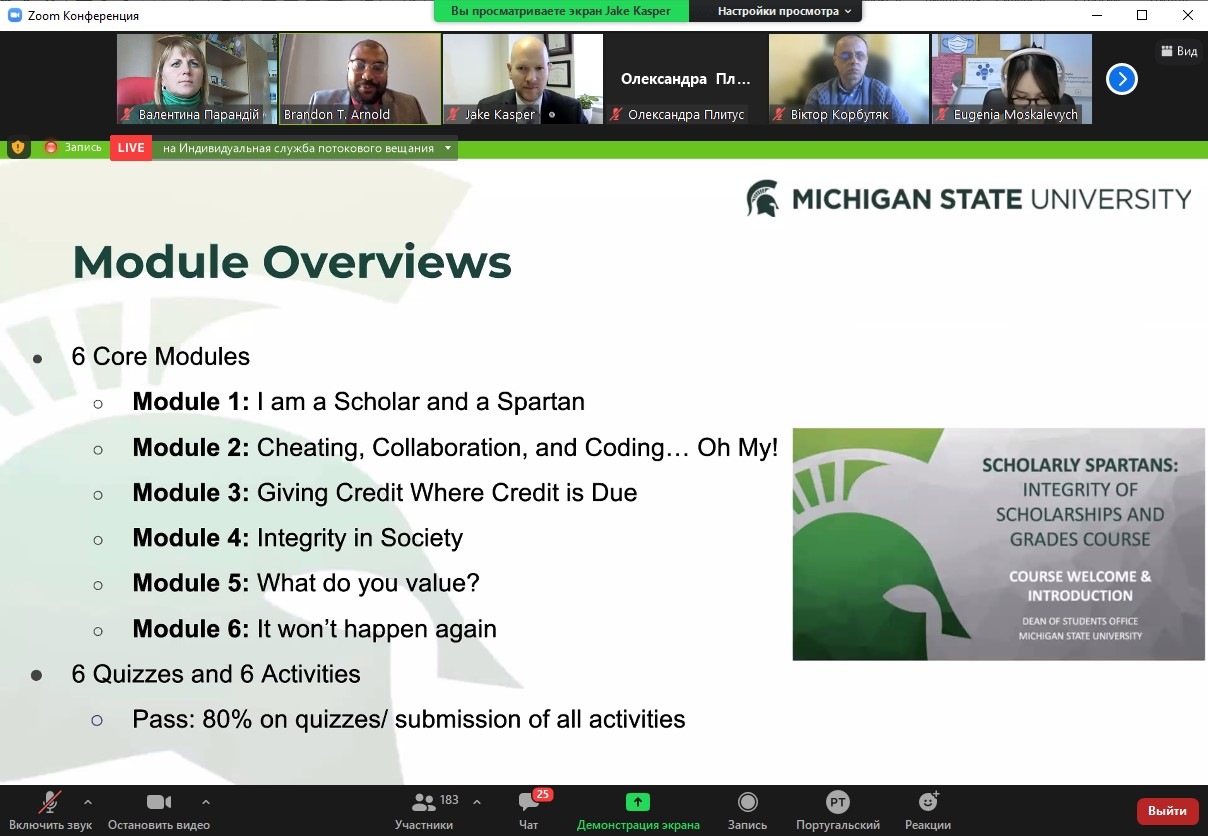
Task: Open Настройки просмотра dropdown
Action: [x=784, y=11]
